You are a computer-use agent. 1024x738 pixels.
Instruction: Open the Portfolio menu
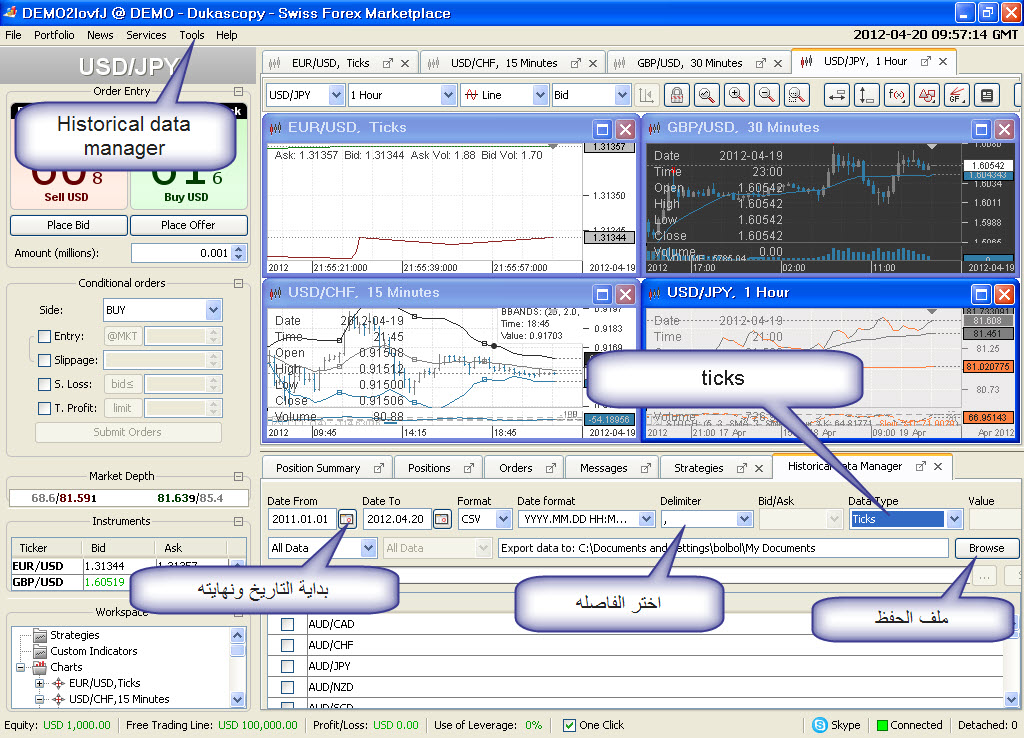click(x=54, y=35)
